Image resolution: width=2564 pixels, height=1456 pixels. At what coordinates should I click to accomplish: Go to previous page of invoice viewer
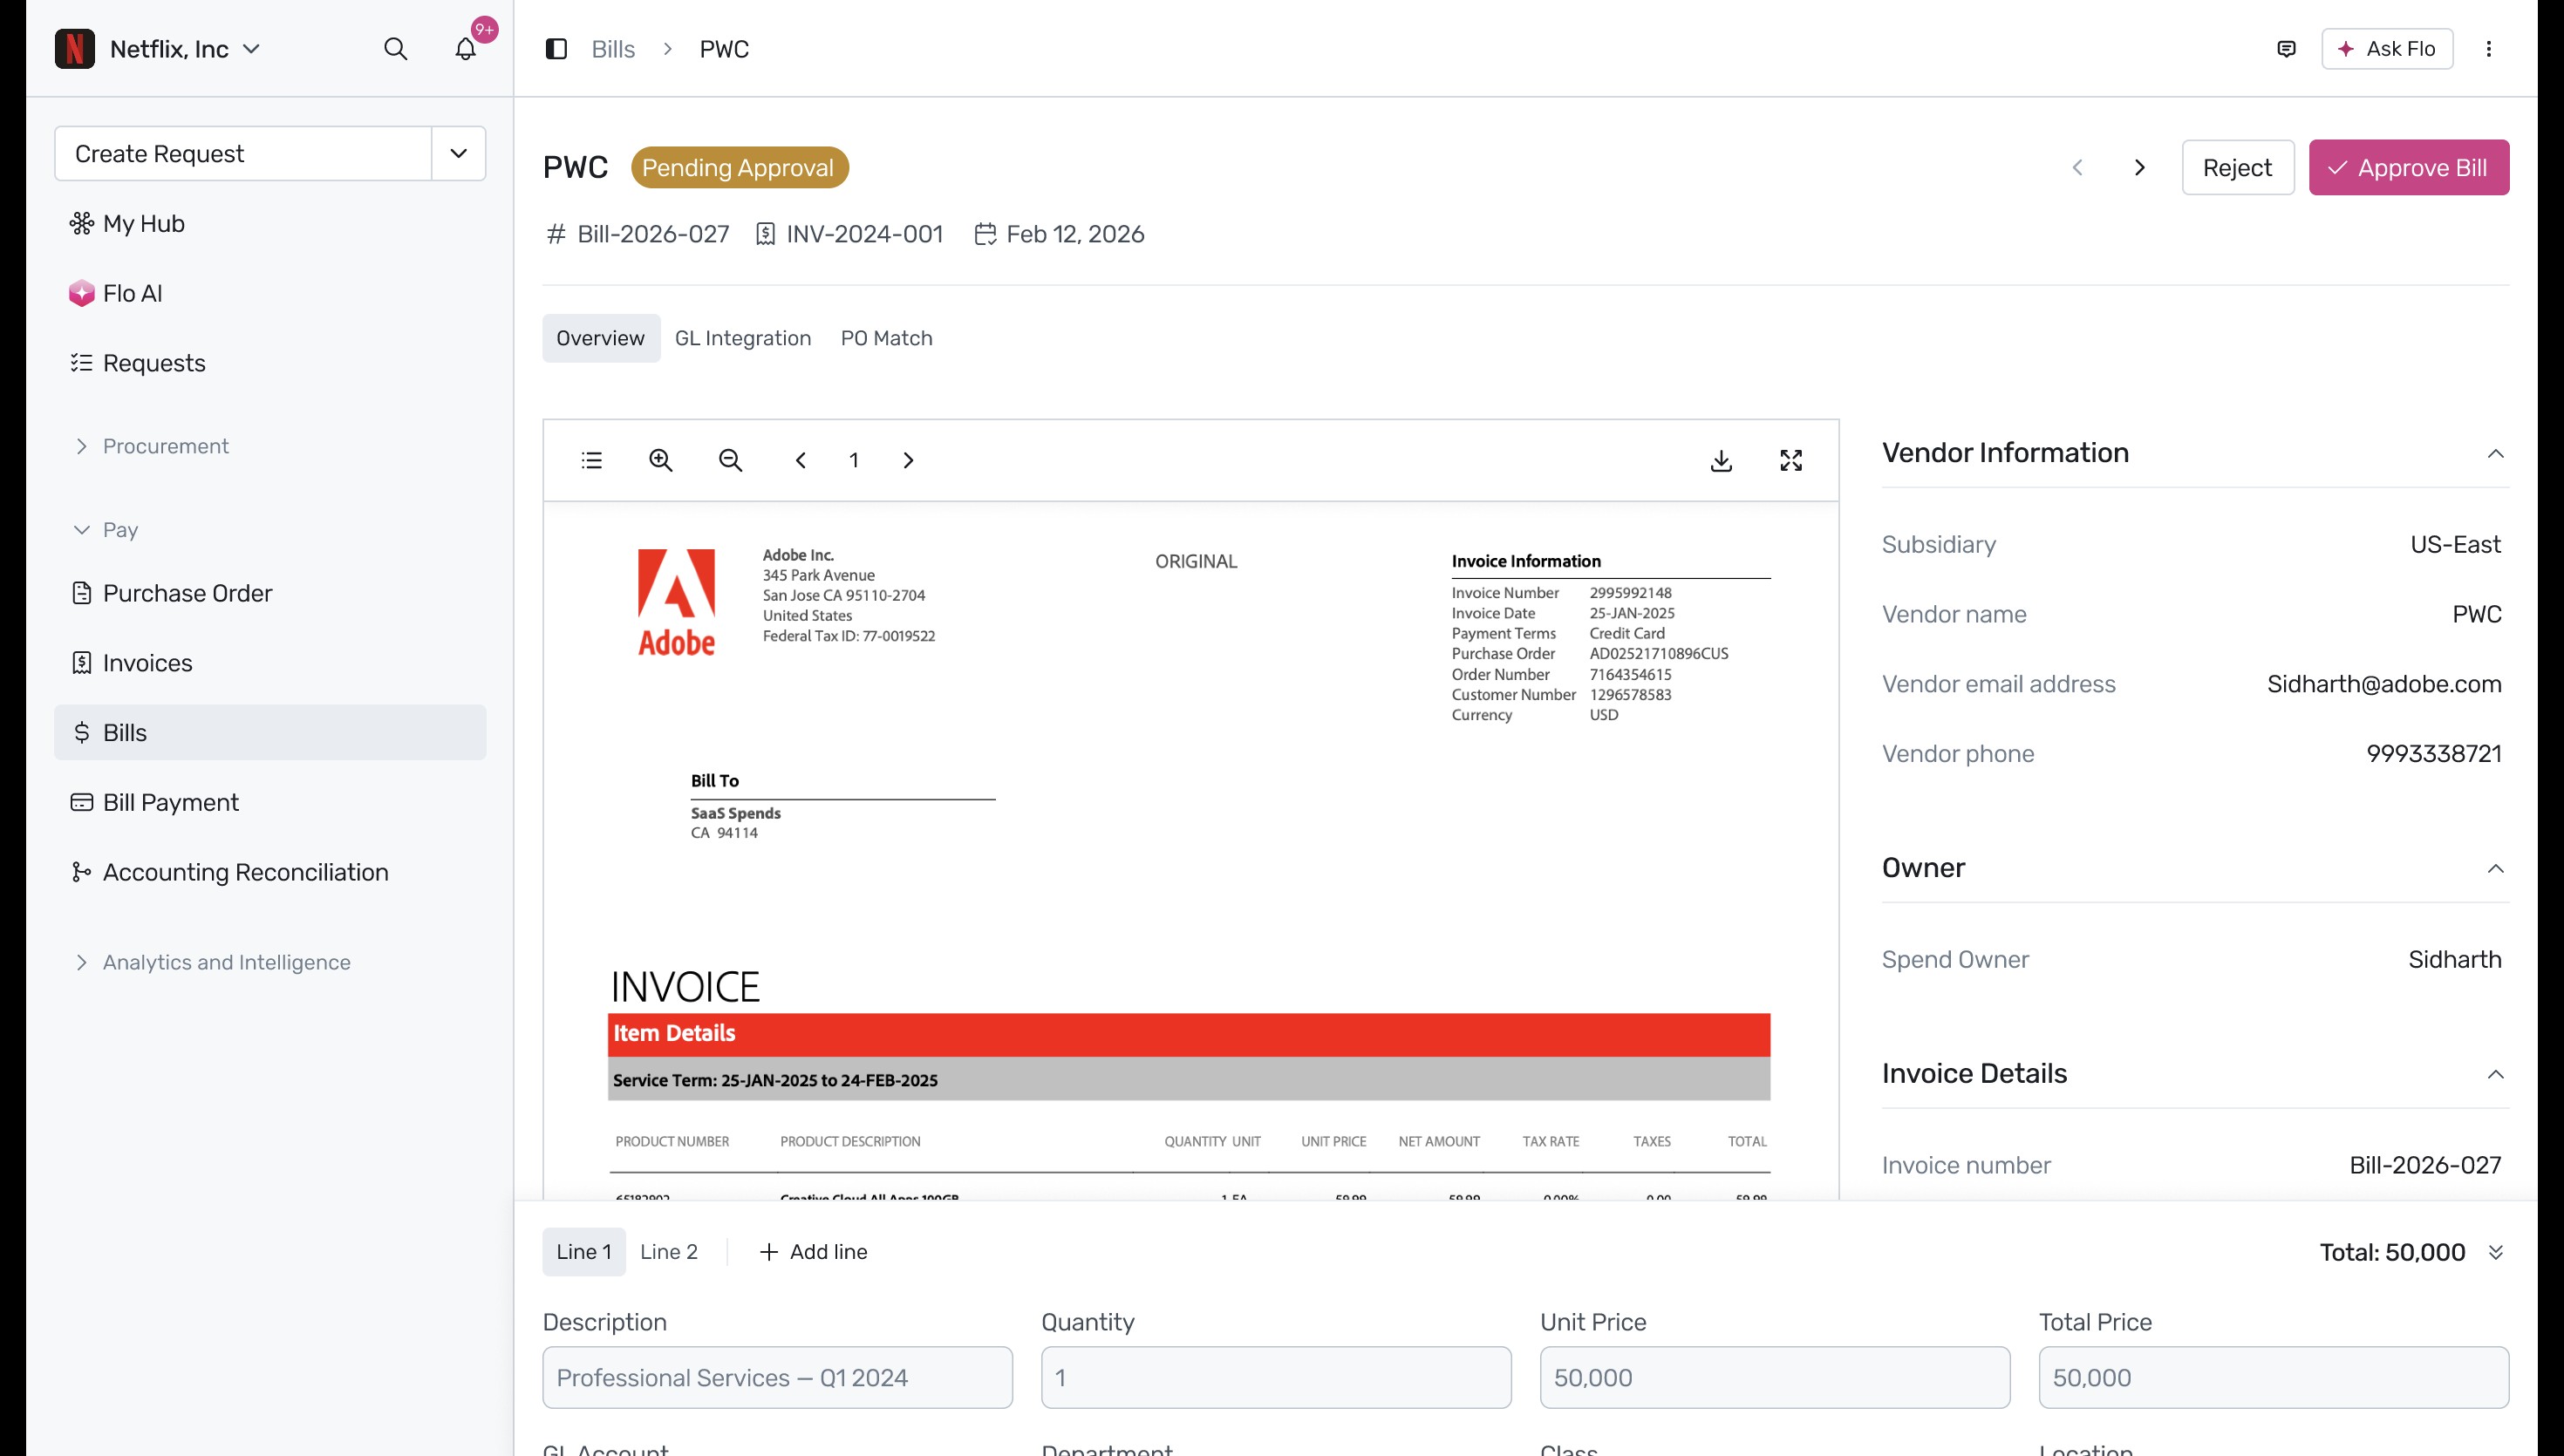800,460
